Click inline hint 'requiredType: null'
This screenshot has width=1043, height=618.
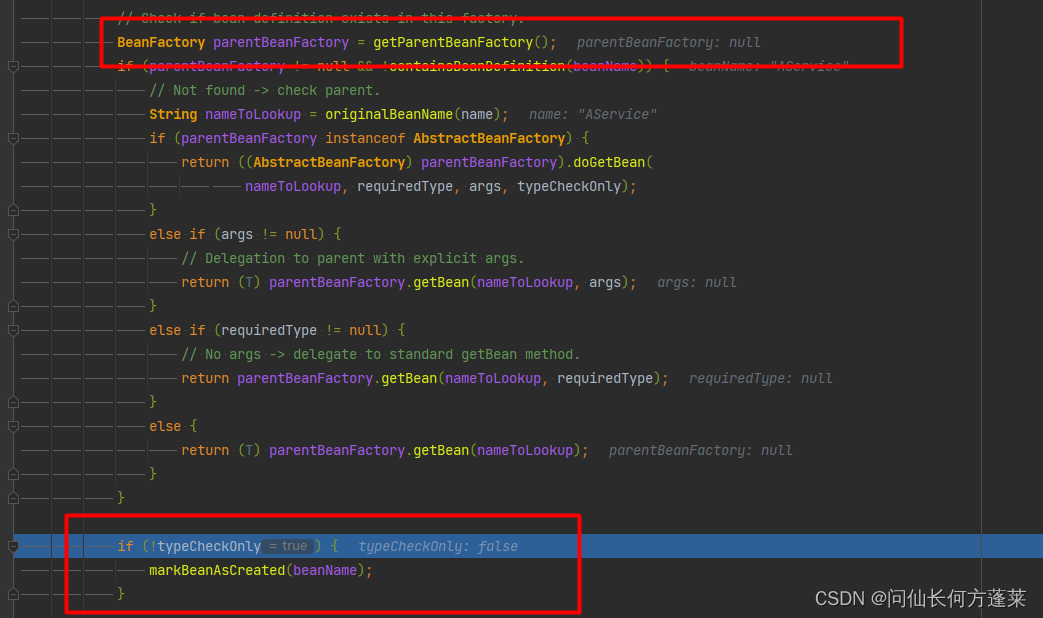click(x=760, y=378)
